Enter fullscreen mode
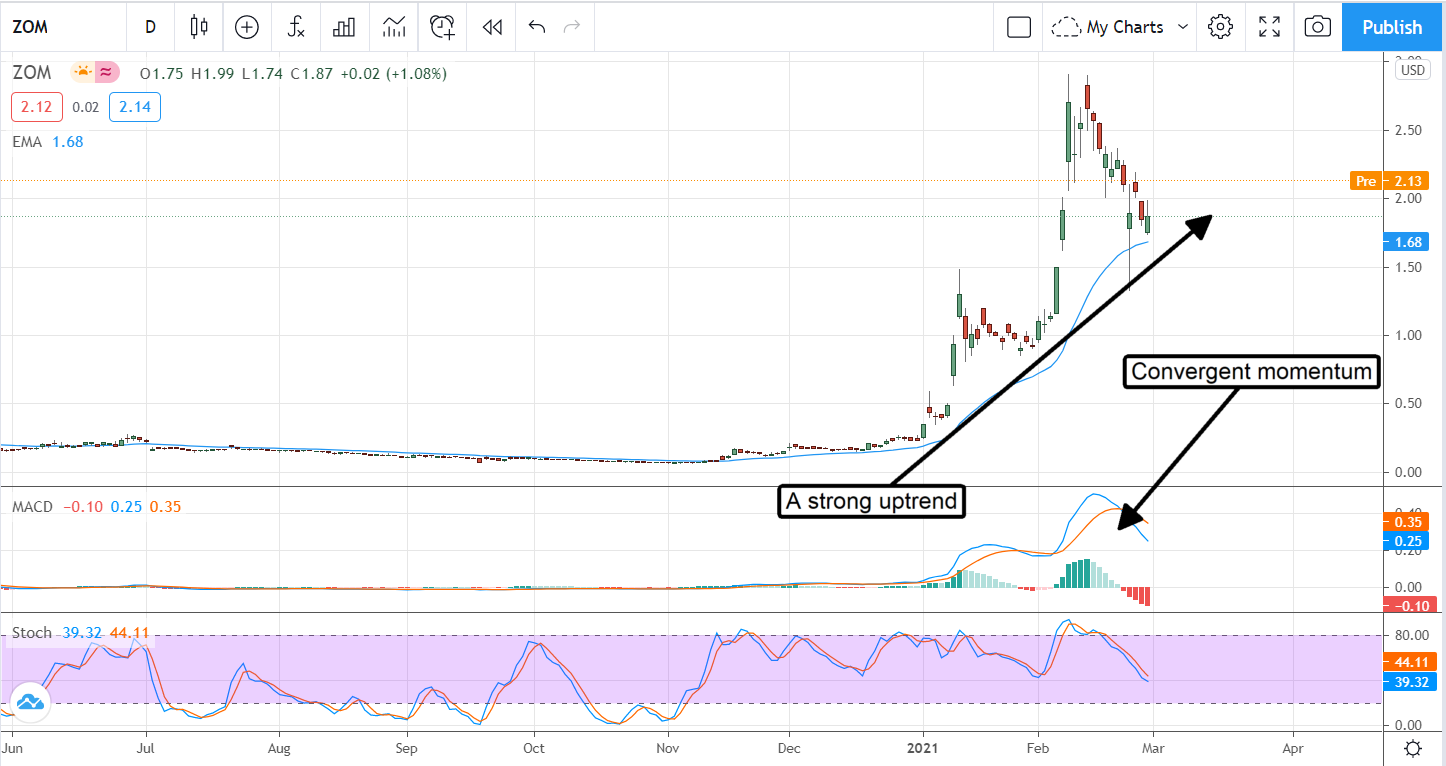Image resolution: width=1446 pixels, height=766 pixels. [1269, 27]
